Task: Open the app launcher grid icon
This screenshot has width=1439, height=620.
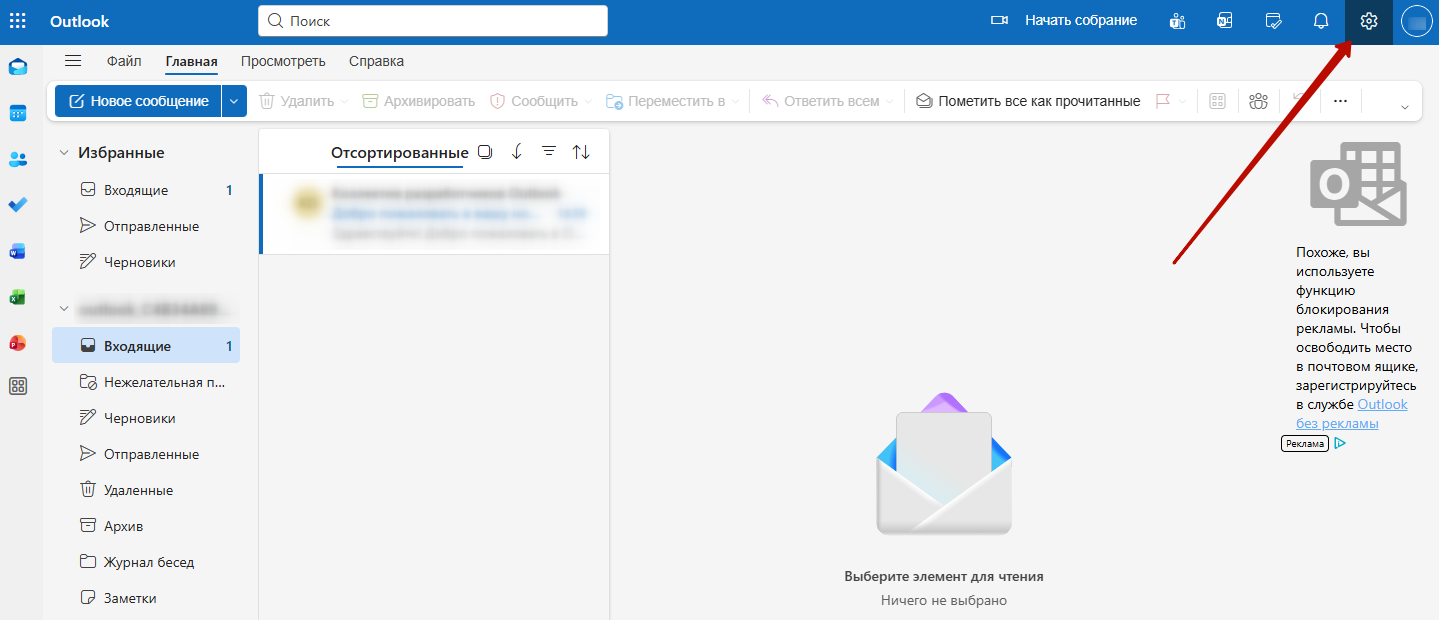Action: [x=18, y=21]
